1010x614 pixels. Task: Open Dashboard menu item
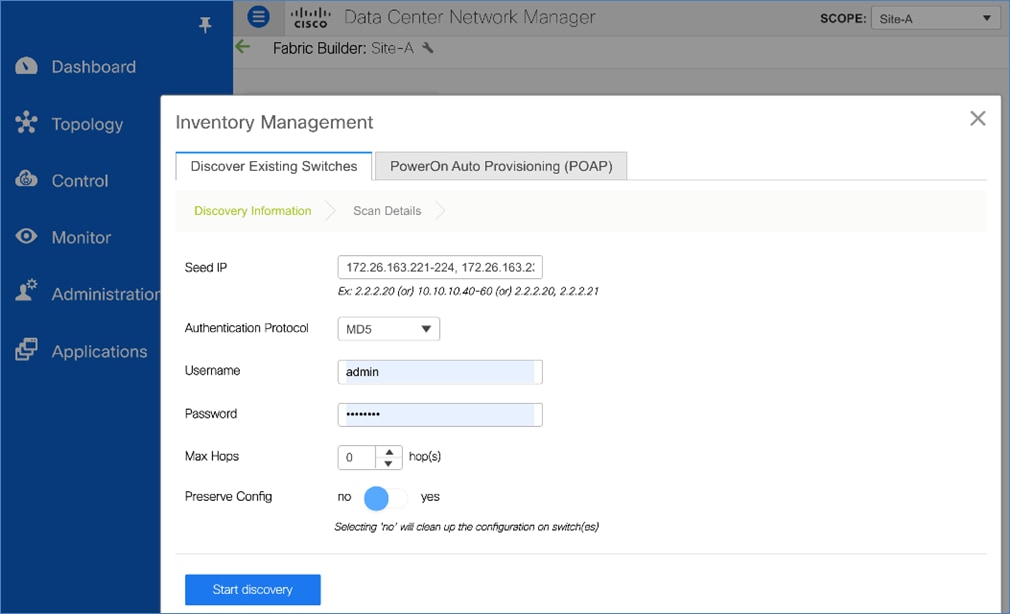pos(94,67)
